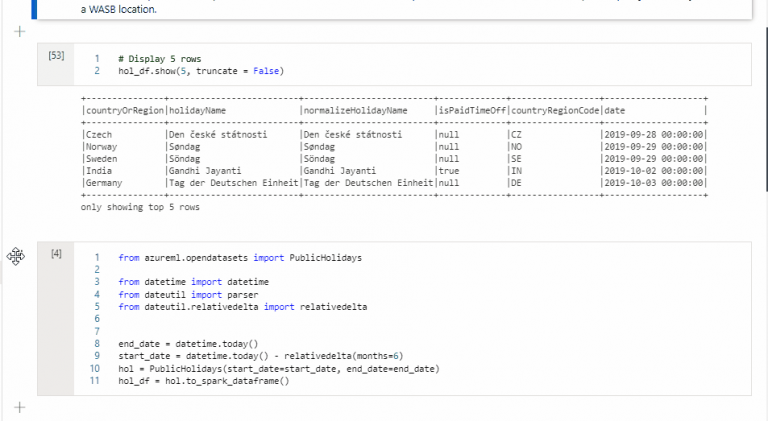This screenshot has height=421, width=768.
Task: Add a cell above cell [53]
Action: (x=20, y=32)
